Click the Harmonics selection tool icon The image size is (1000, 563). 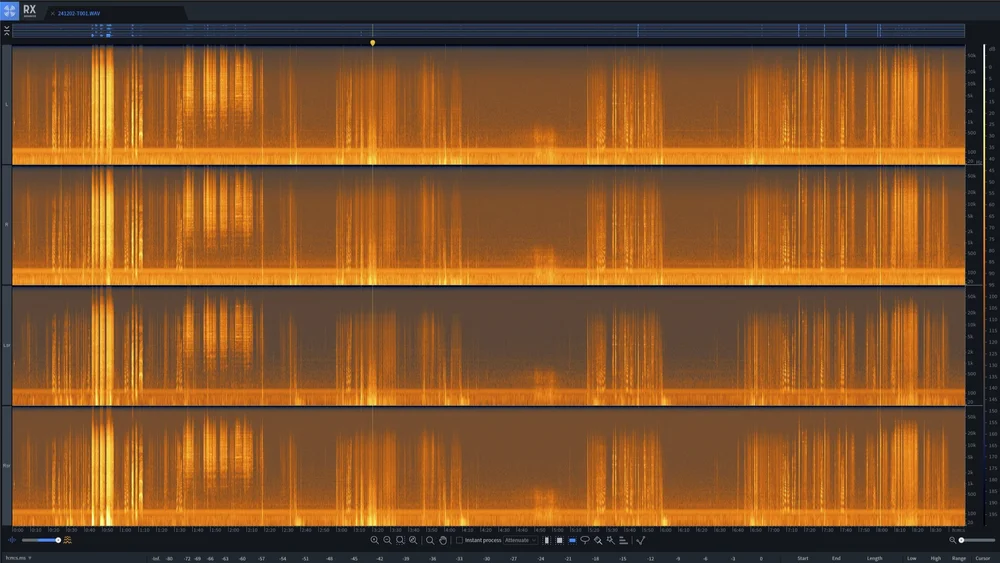(623, 540)
